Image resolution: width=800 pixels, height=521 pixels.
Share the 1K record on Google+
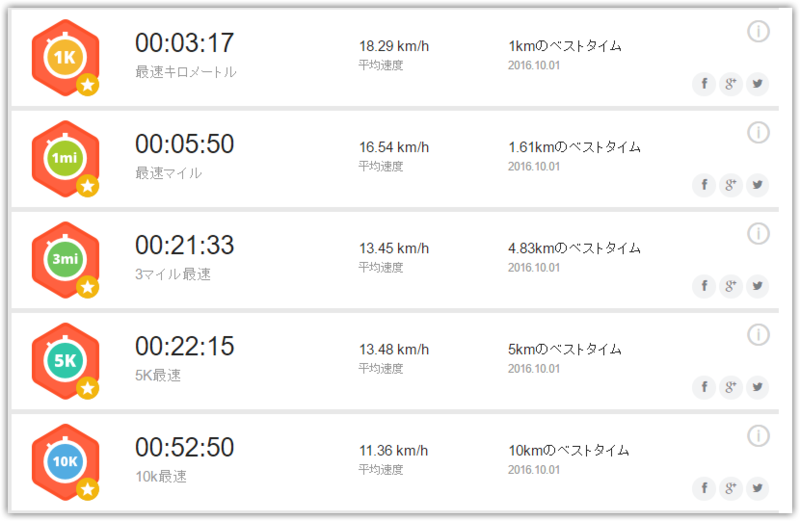[731, 83]
